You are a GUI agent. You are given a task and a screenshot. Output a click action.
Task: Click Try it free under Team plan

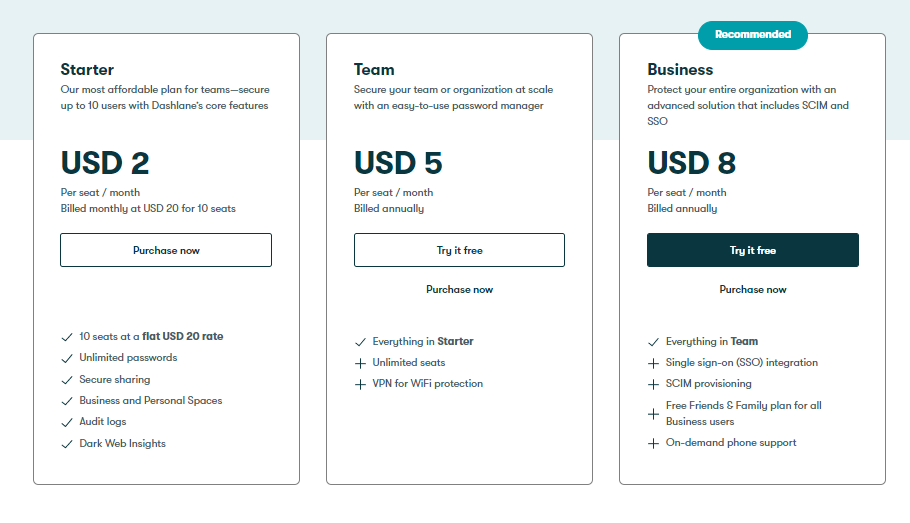459,250
